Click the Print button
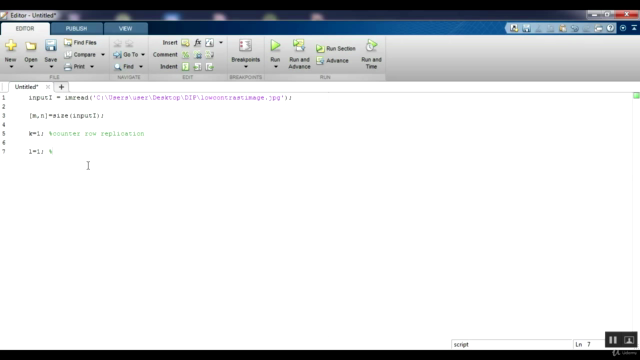This screenshot has width=640, height=360. [x=75, y=67]
